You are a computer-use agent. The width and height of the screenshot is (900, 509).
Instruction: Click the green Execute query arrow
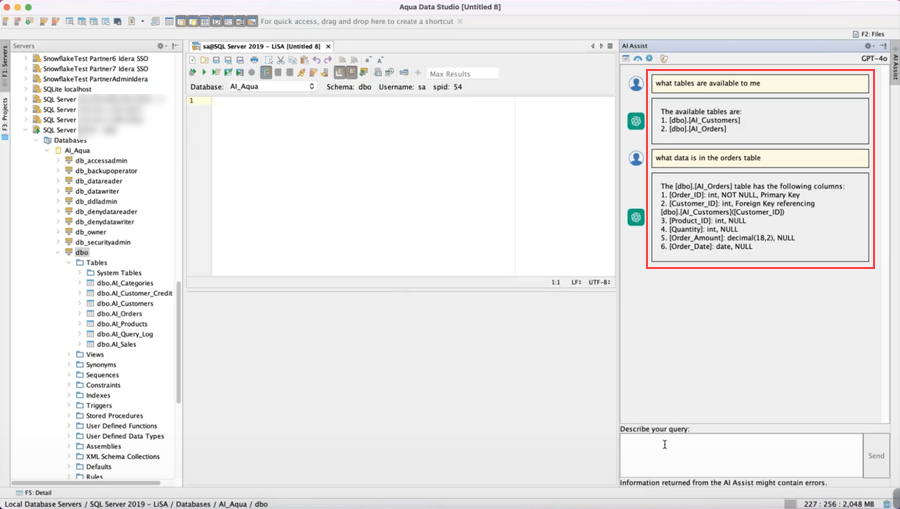(x=204, y=73)
